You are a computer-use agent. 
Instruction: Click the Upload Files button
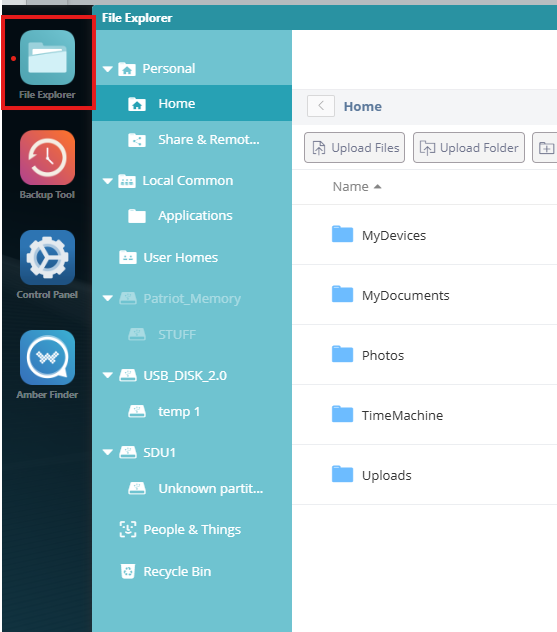(354, 148)
